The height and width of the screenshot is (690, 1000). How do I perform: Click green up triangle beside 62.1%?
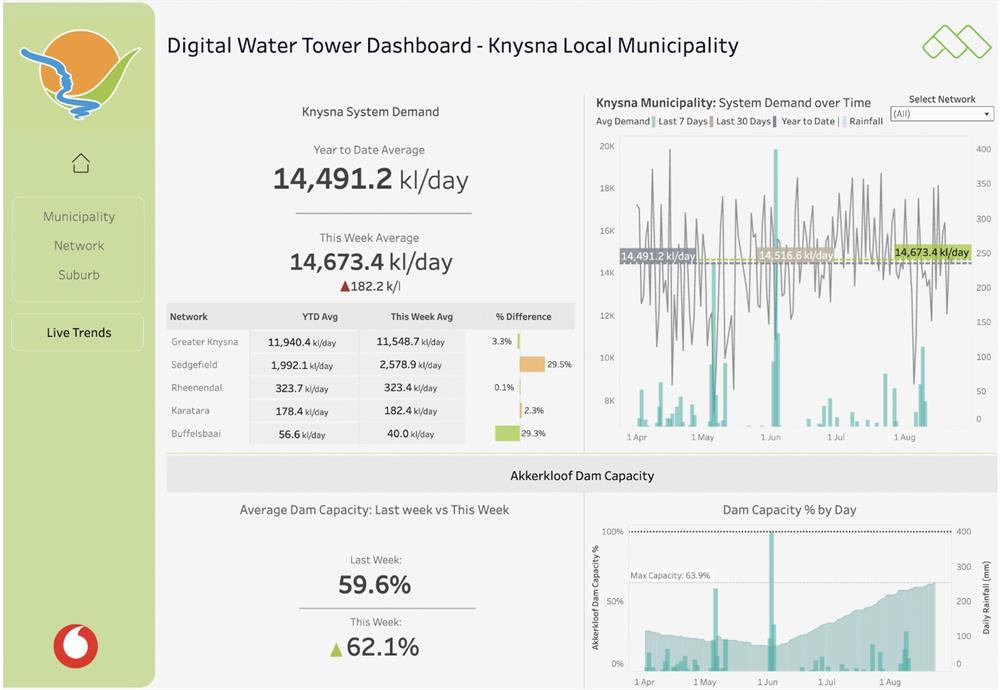pos(336,650)
